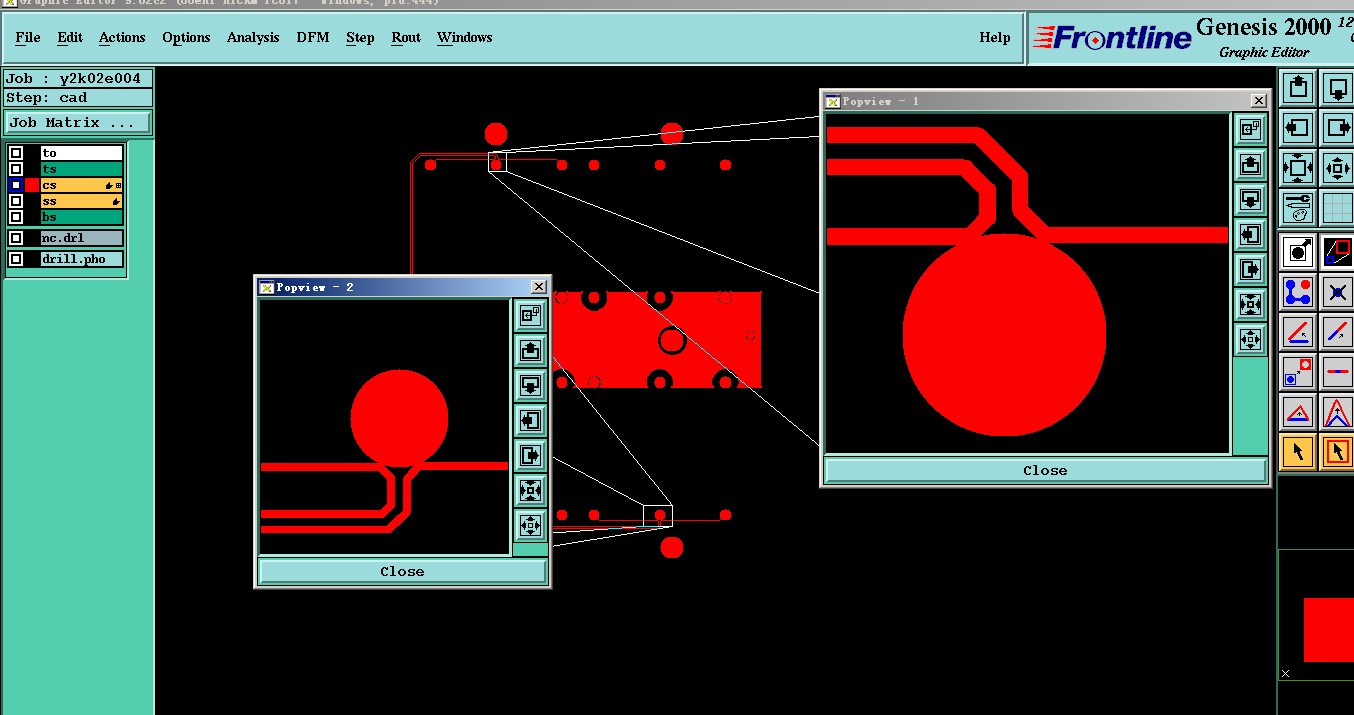Click zoom in icon in Popview 2
Image resolution: width=1354 pixels, height=715 pixels.
pyautogui.click(x=530, y=490)
